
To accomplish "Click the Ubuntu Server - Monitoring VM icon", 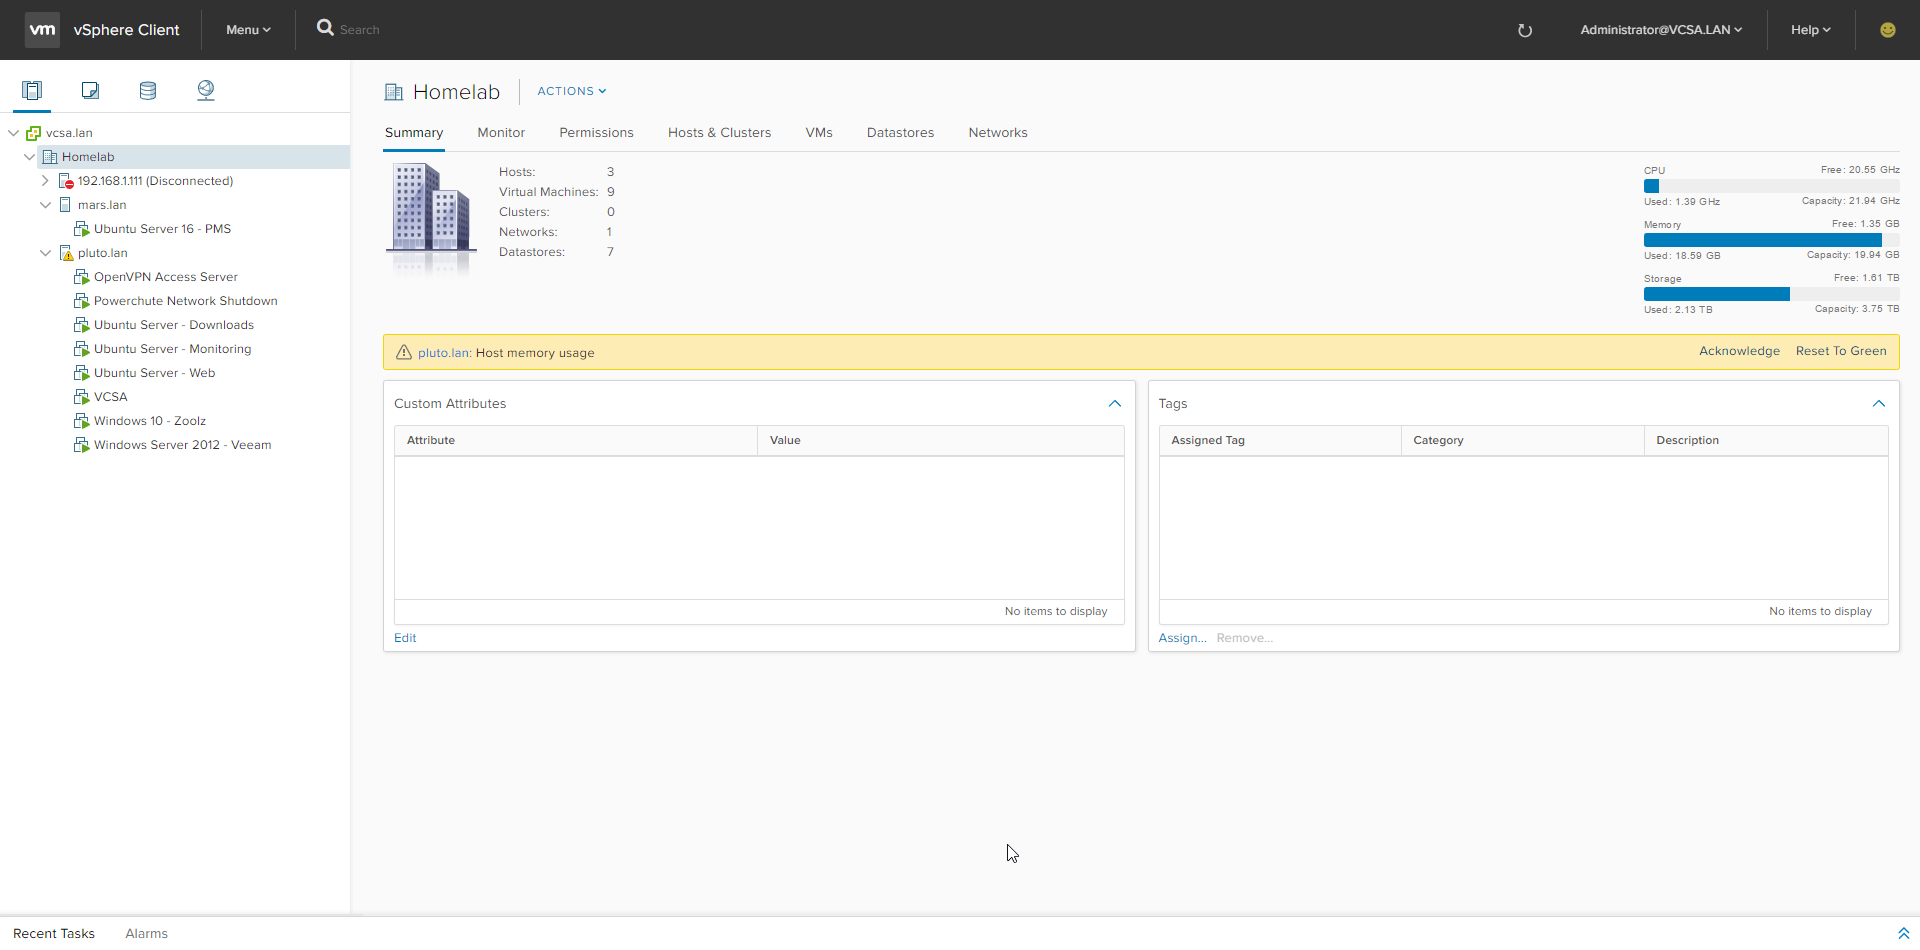I will click(82, 349).
